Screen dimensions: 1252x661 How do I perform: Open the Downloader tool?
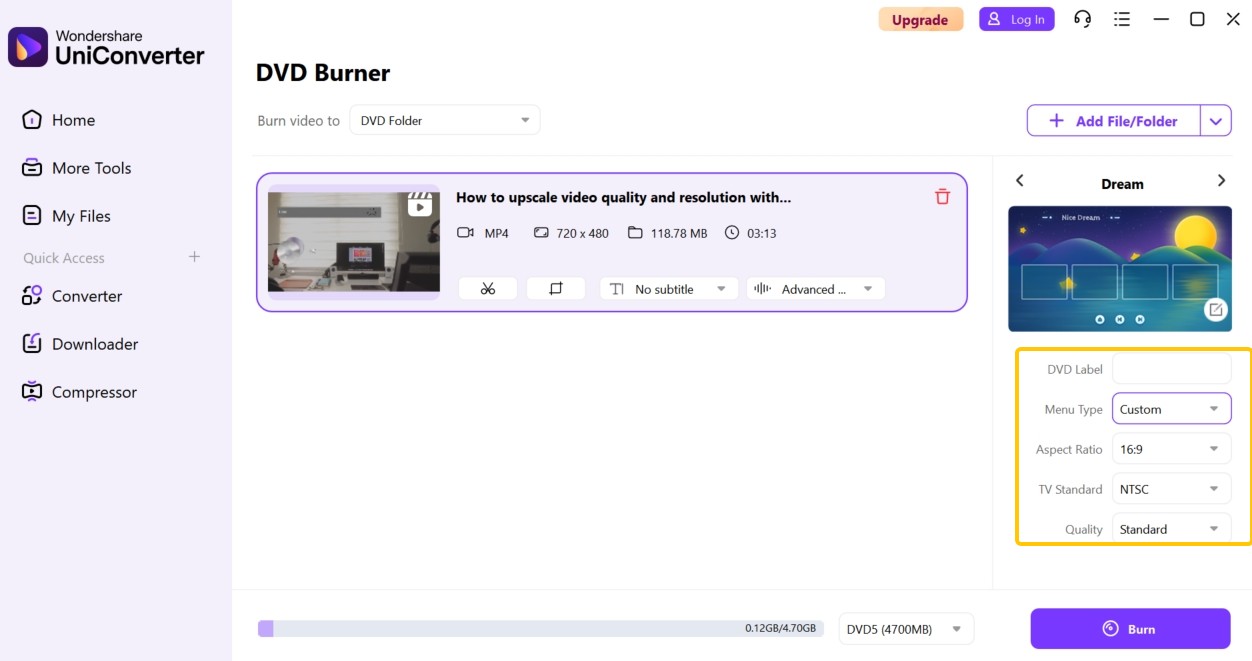(x=95, y=344)
